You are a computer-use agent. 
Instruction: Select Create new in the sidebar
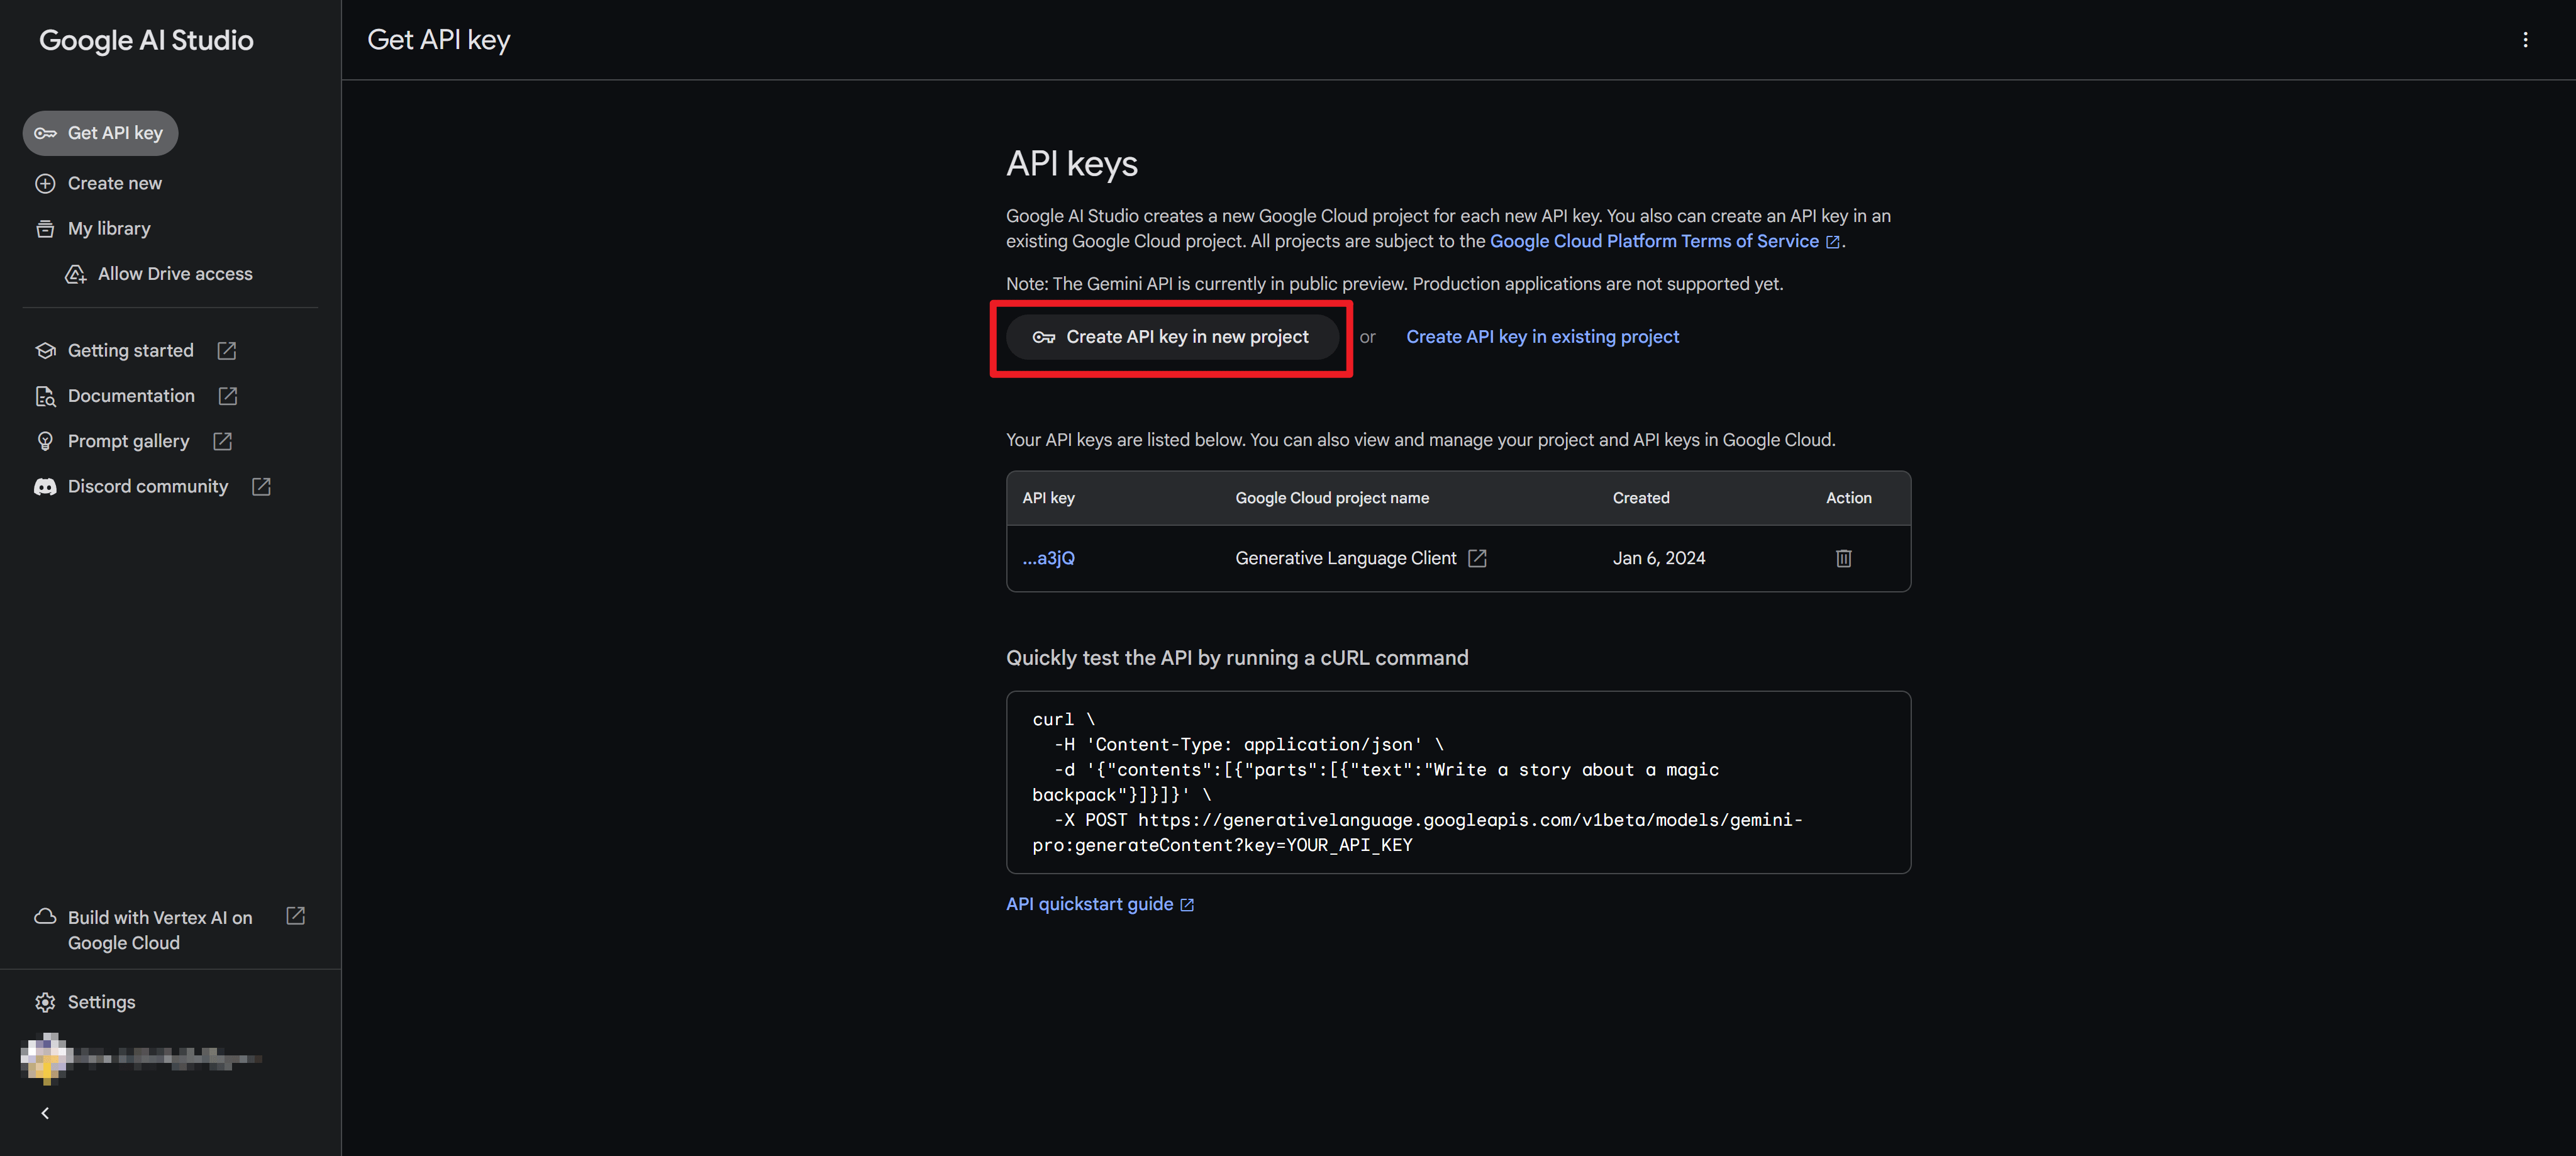pyautogui.click(x=114, y=184)
